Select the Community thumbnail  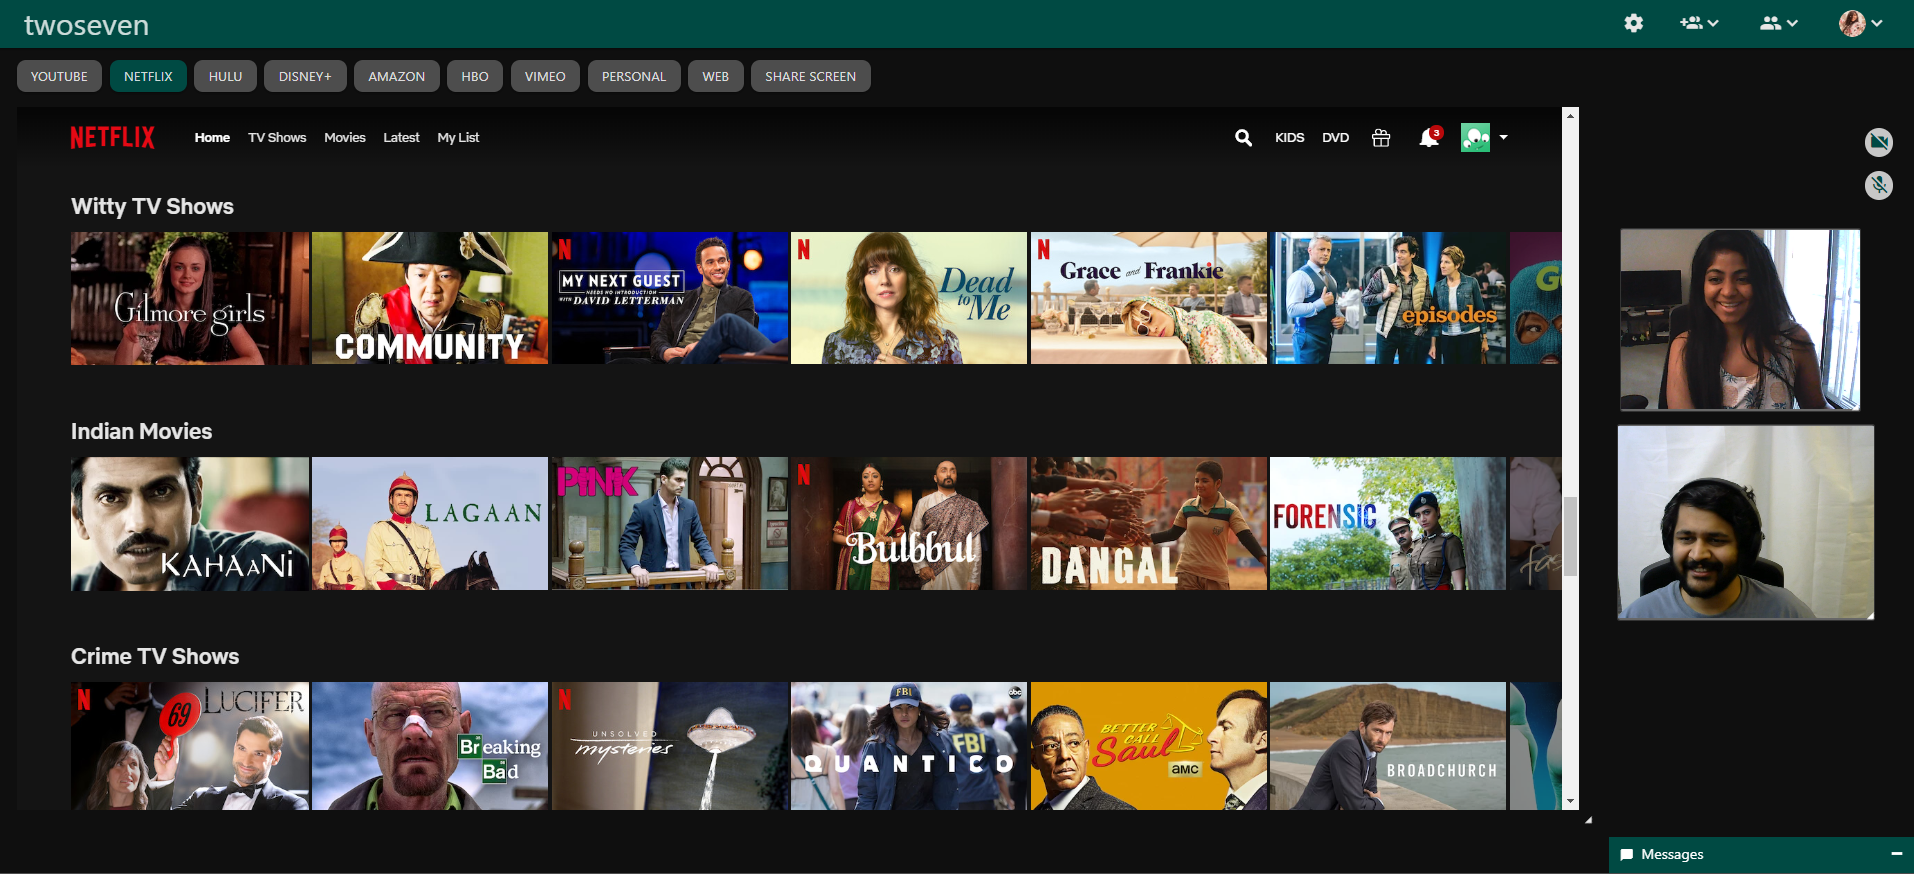(x=430, y=298)
